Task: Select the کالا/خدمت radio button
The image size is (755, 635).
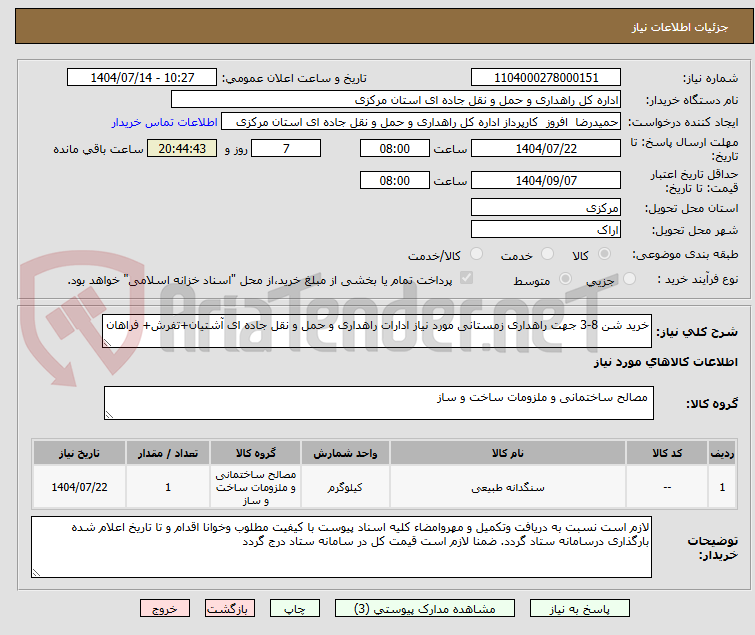Action: click(x=476, y=253)
